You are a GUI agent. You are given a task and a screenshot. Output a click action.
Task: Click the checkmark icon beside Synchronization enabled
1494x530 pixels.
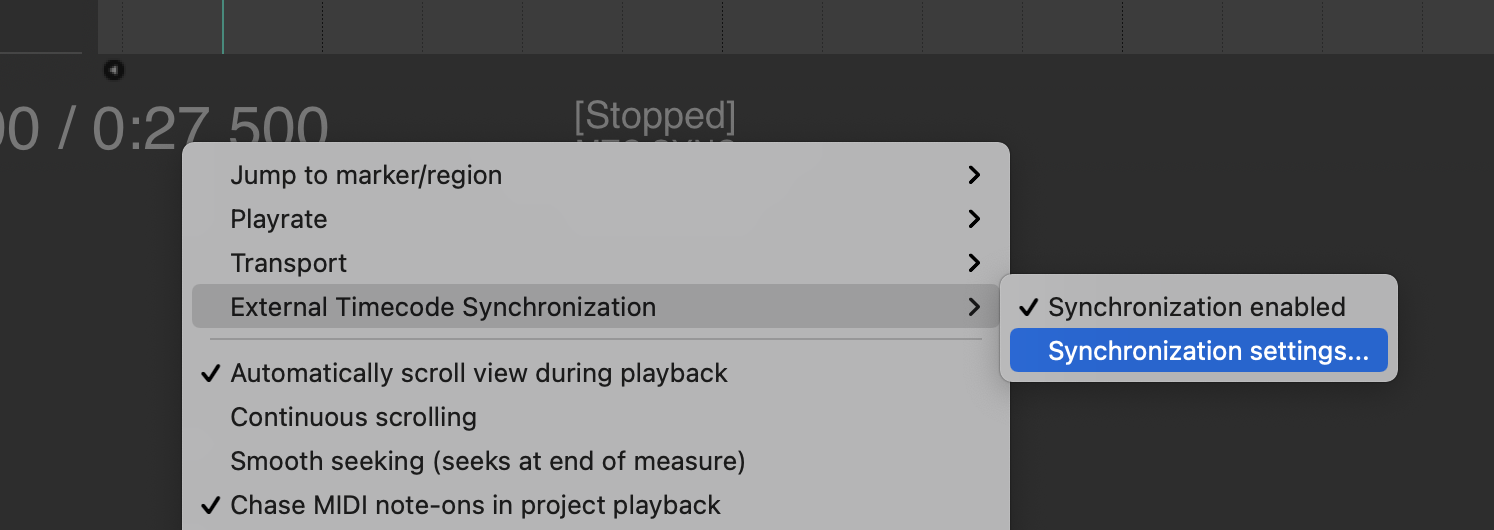pos(1028,307)
